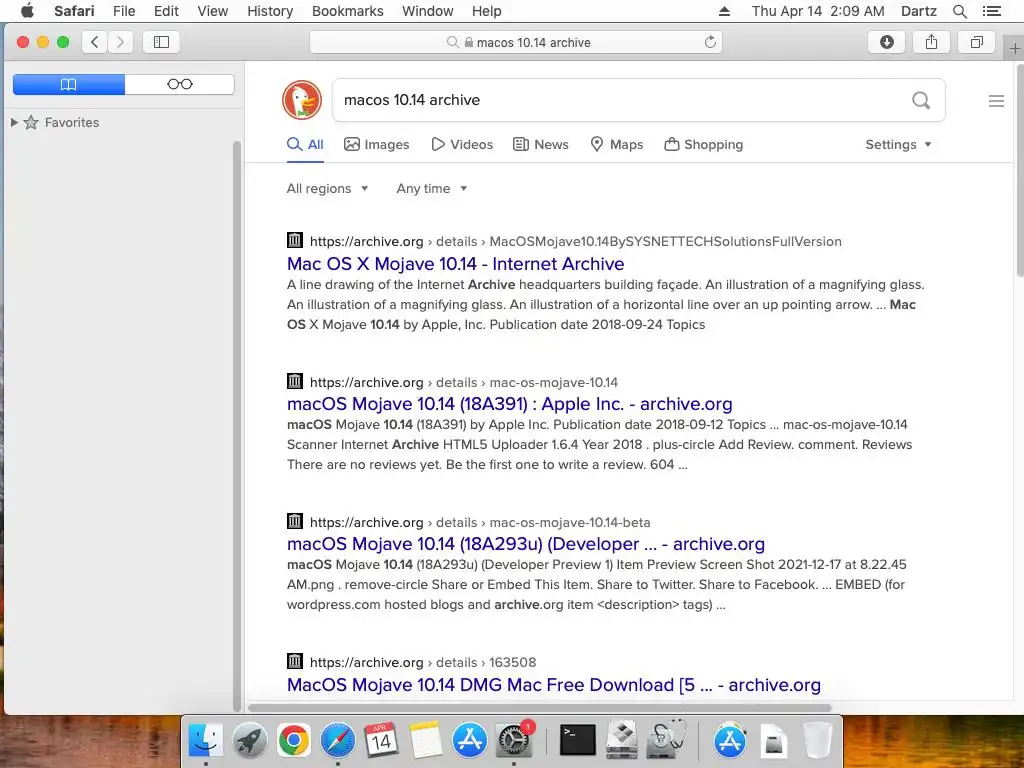The image size is (1024, 768).
Task: Open Mac OS X Mojave 10.14 - Internet Archive
Action: (455, 264)
